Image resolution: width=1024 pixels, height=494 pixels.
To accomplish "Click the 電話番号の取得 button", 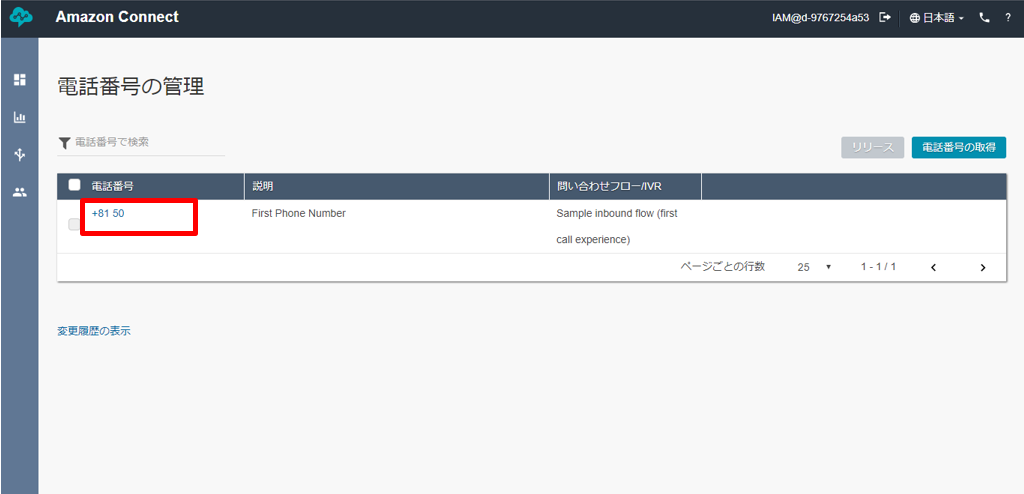I will click(x=959, y=148).
